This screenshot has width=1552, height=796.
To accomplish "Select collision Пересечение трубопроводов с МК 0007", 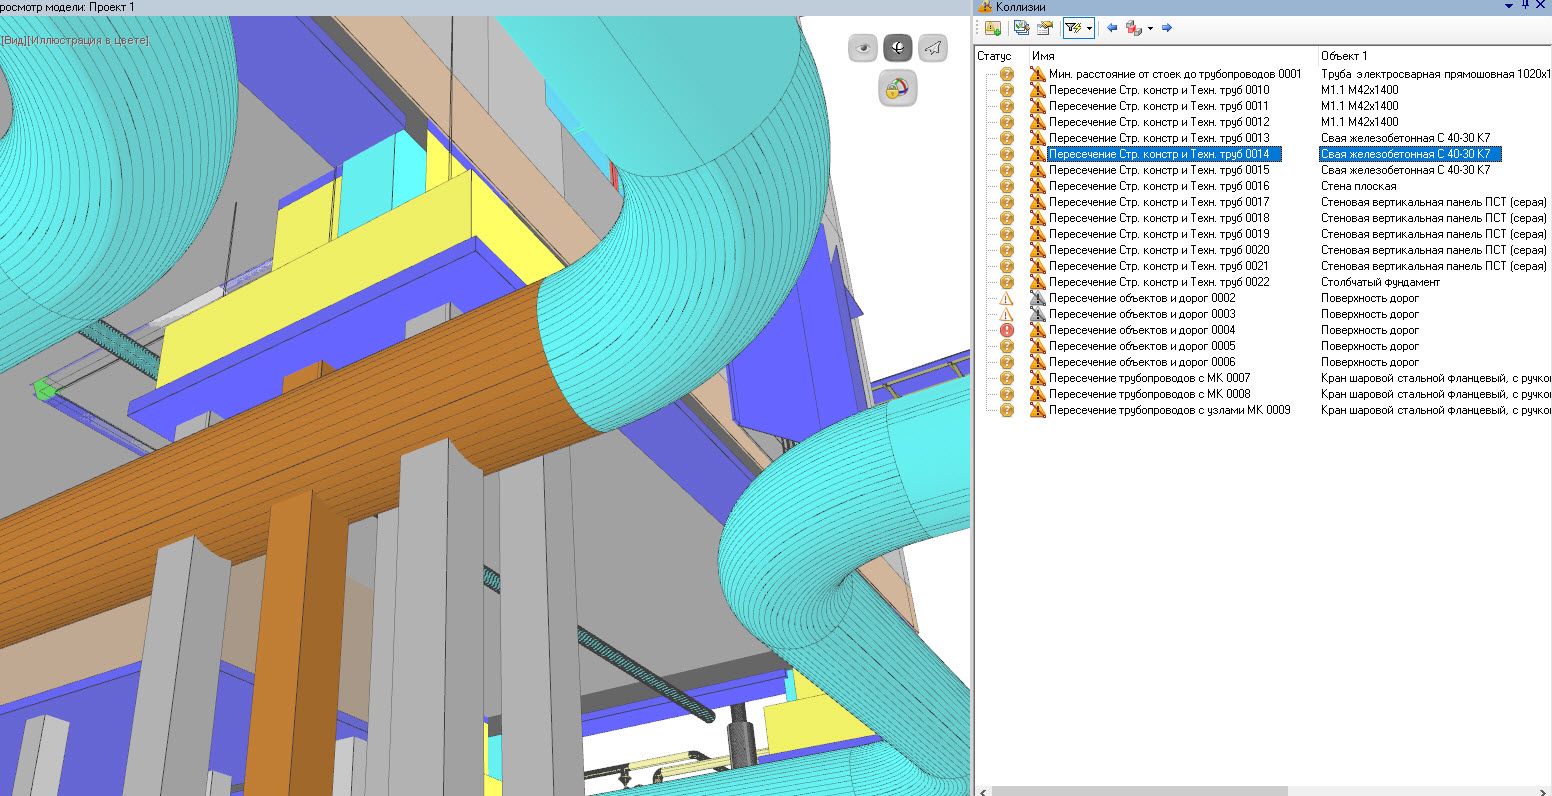I will point(1149,378).
